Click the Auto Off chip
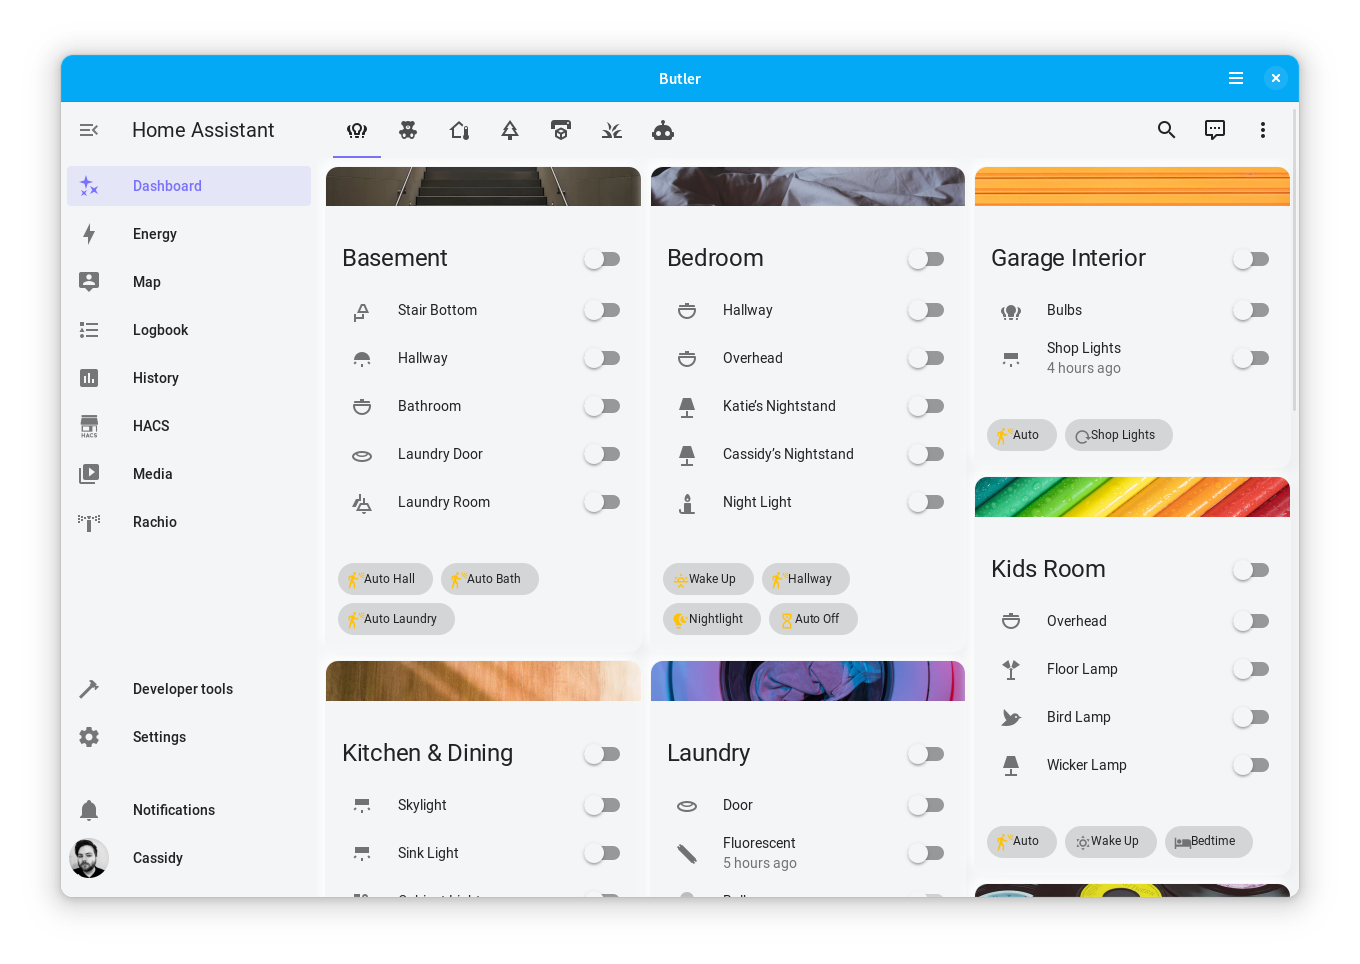 (x=813, y=619)
